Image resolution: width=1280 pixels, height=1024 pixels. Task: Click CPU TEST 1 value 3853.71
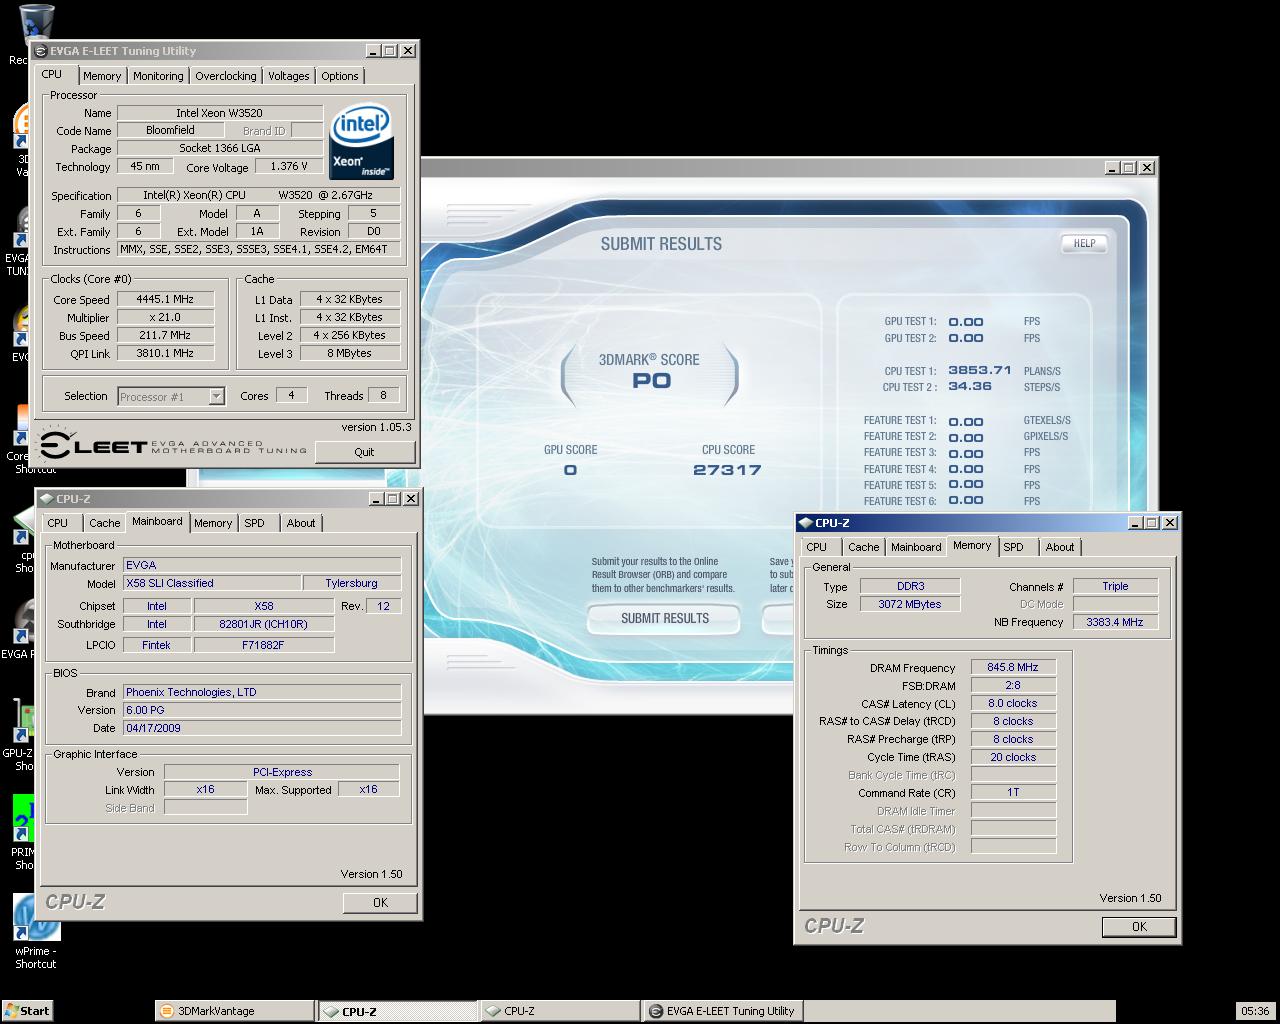coord(979,370)
